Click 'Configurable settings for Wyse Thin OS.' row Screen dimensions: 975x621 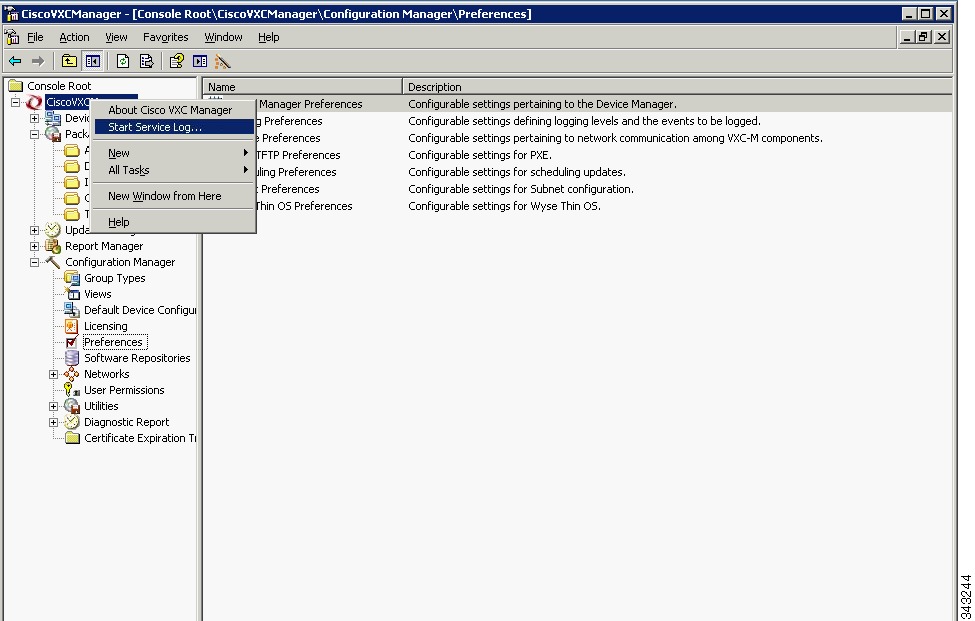pos(504,206)
